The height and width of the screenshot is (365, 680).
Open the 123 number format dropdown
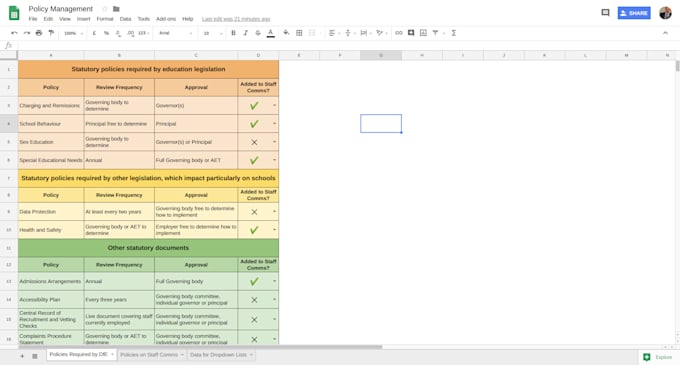[x=144, y=33]
